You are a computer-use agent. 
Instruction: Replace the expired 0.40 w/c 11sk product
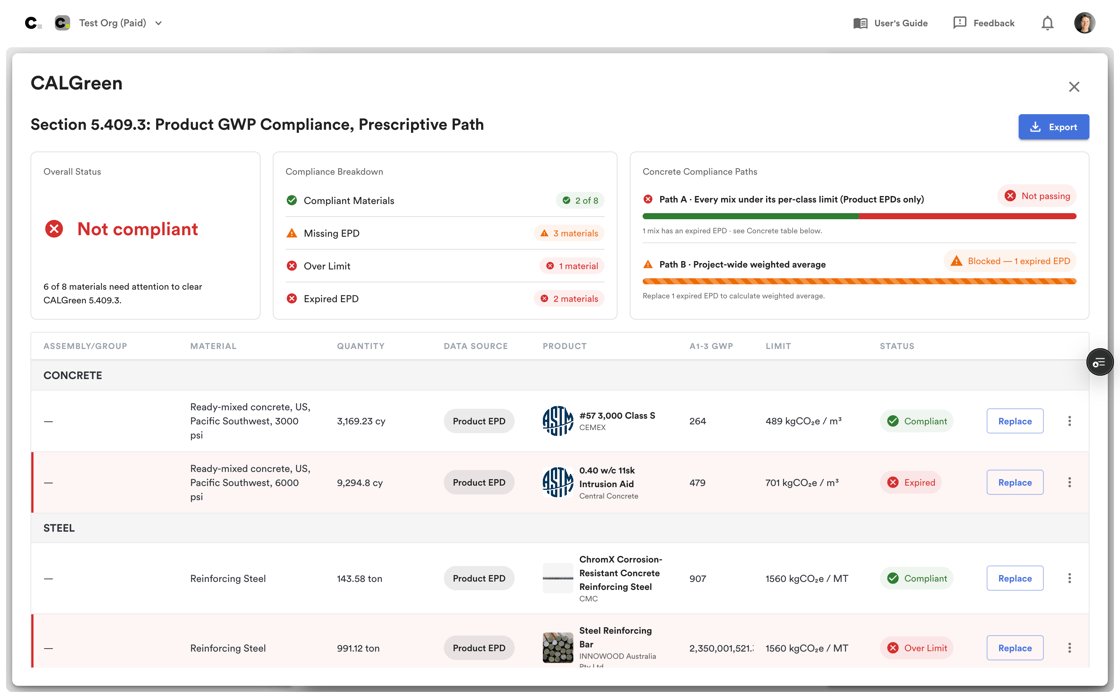pyautogui.click(x=1015, y=482)
